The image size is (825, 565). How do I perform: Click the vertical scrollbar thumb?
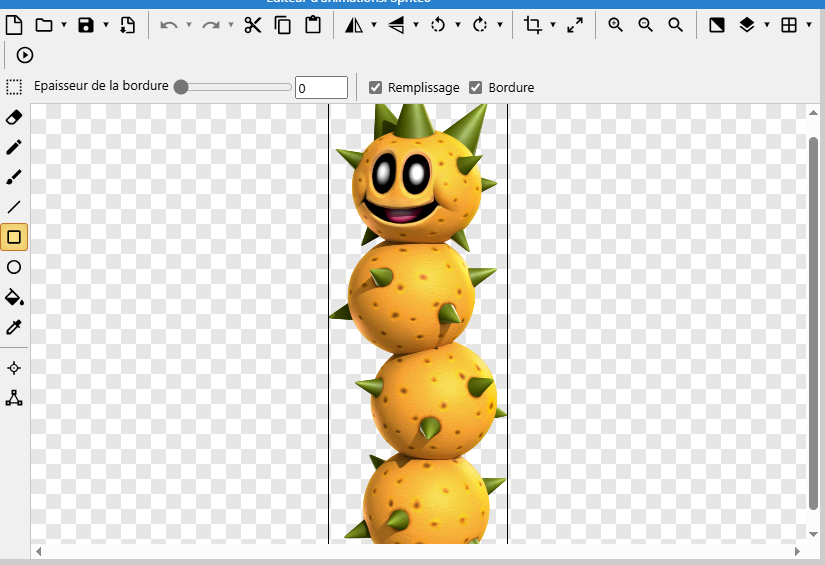click(813, 323)
